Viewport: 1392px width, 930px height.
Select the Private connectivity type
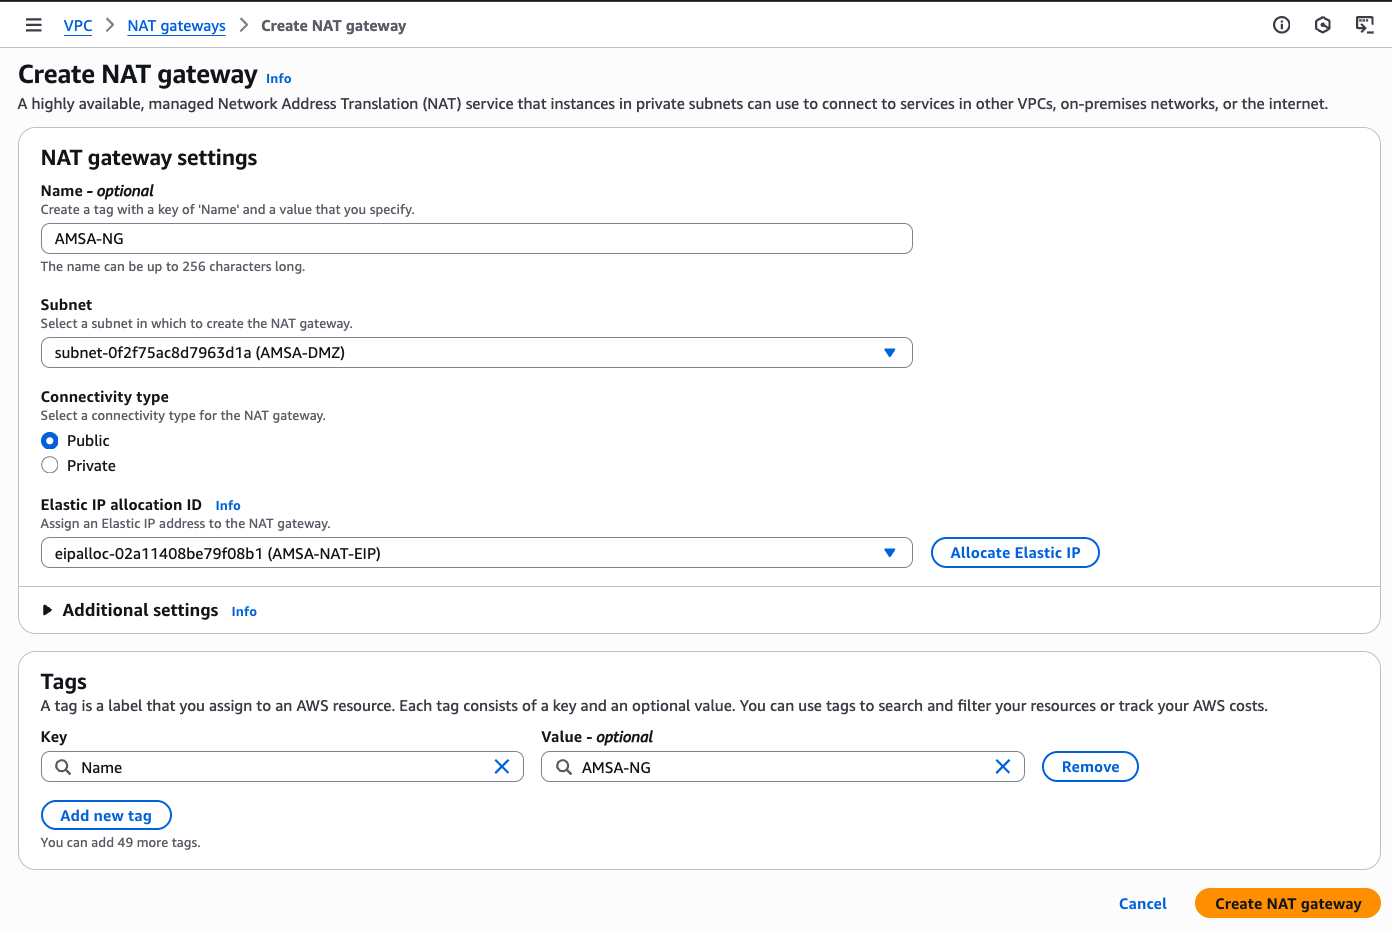point(50,465)
